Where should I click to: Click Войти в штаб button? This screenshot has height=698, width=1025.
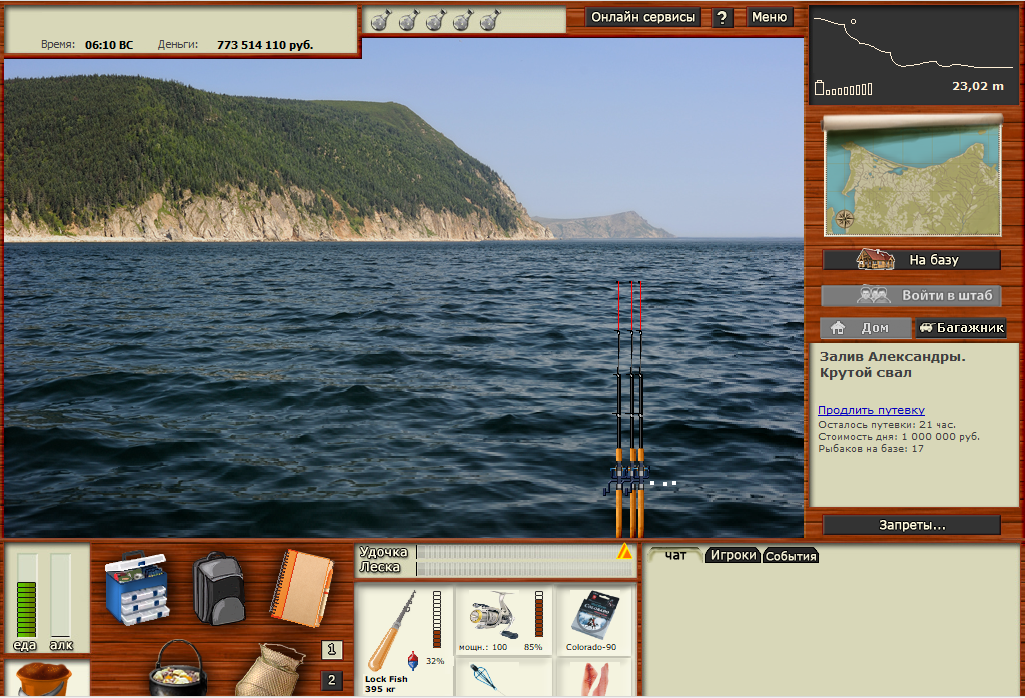[912, 295]
